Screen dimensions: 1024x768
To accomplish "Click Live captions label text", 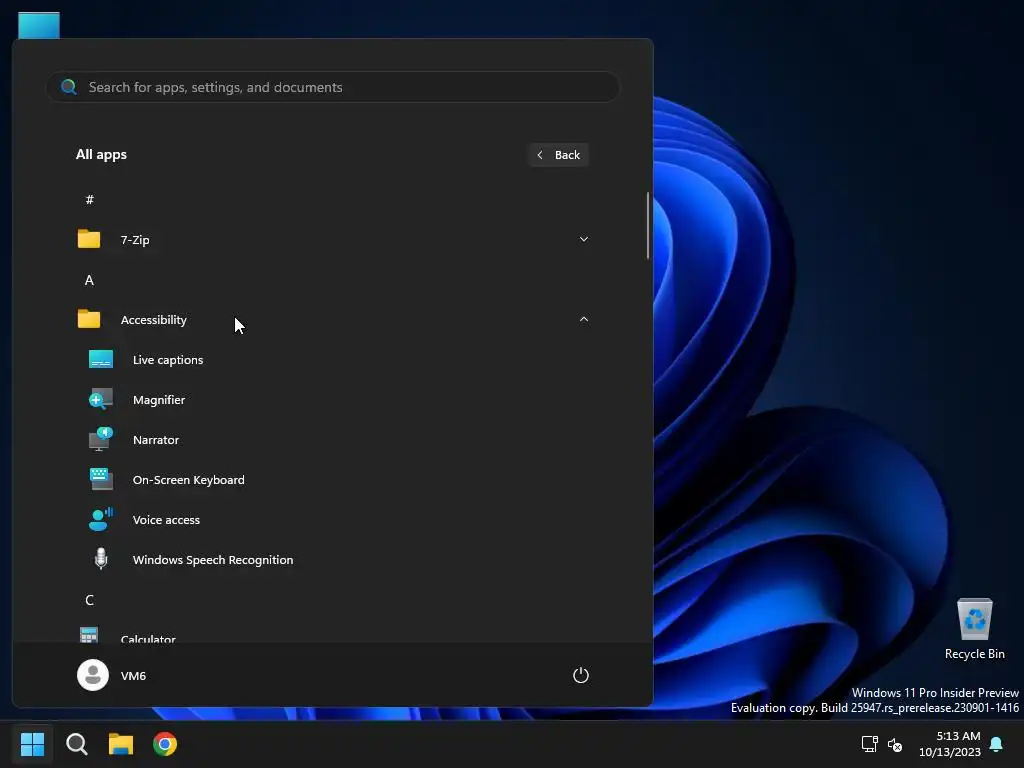I will [x=168, y=360].
